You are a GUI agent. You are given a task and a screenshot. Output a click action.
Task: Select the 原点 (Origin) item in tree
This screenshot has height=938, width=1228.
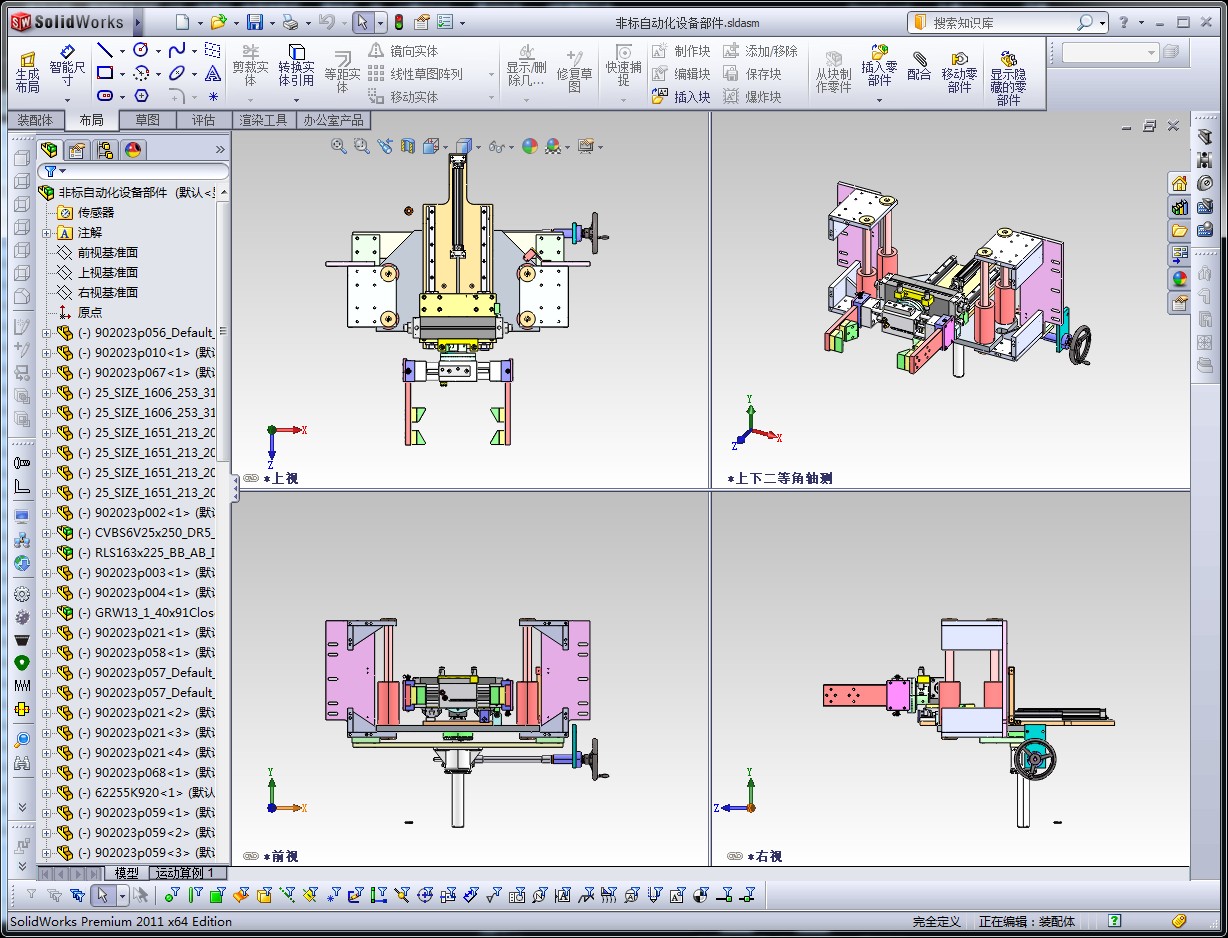(79, 313)
